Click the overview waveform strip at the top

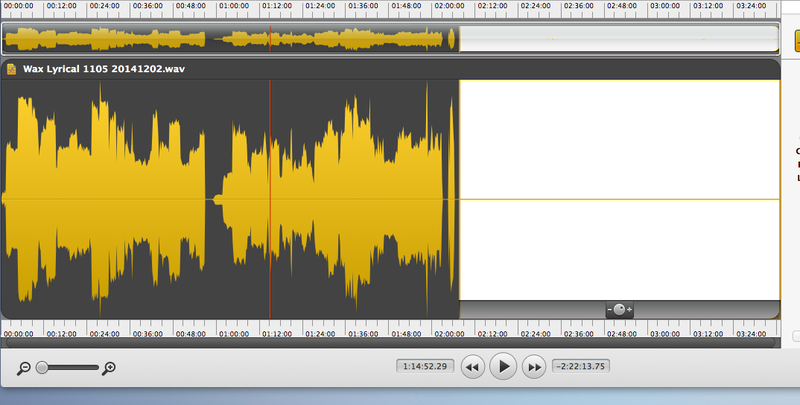(x=230, y=40)
